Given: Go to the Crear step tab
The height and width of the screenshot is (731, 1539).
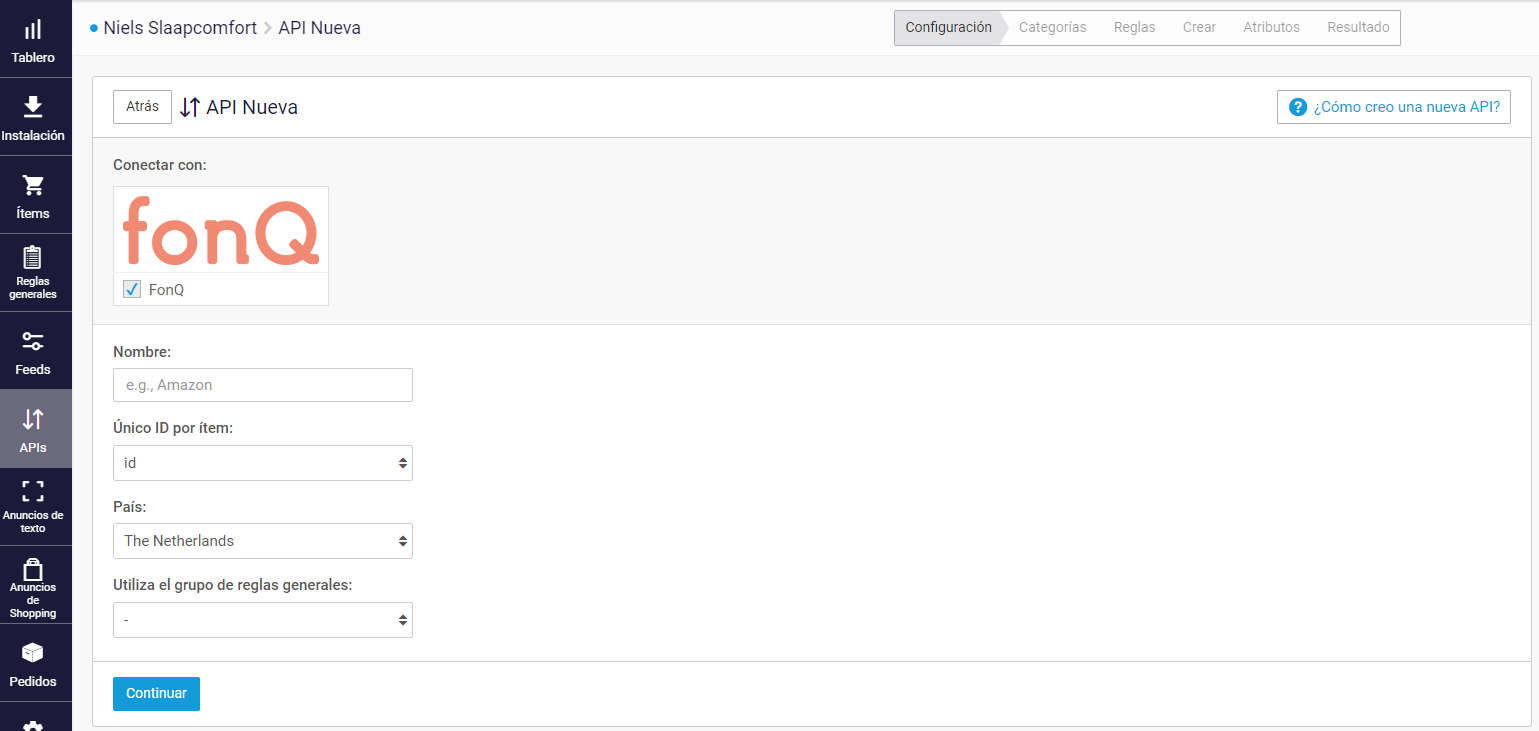Looking at the screenshot, I should (1199, 28).
